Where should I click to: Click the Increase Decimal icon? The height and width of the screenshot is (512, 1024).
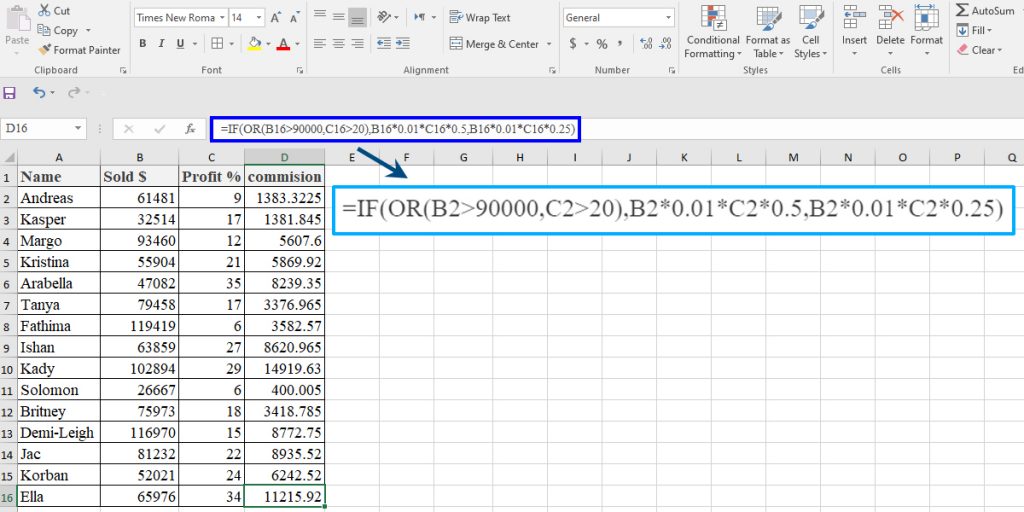click(x=646, y=44)
